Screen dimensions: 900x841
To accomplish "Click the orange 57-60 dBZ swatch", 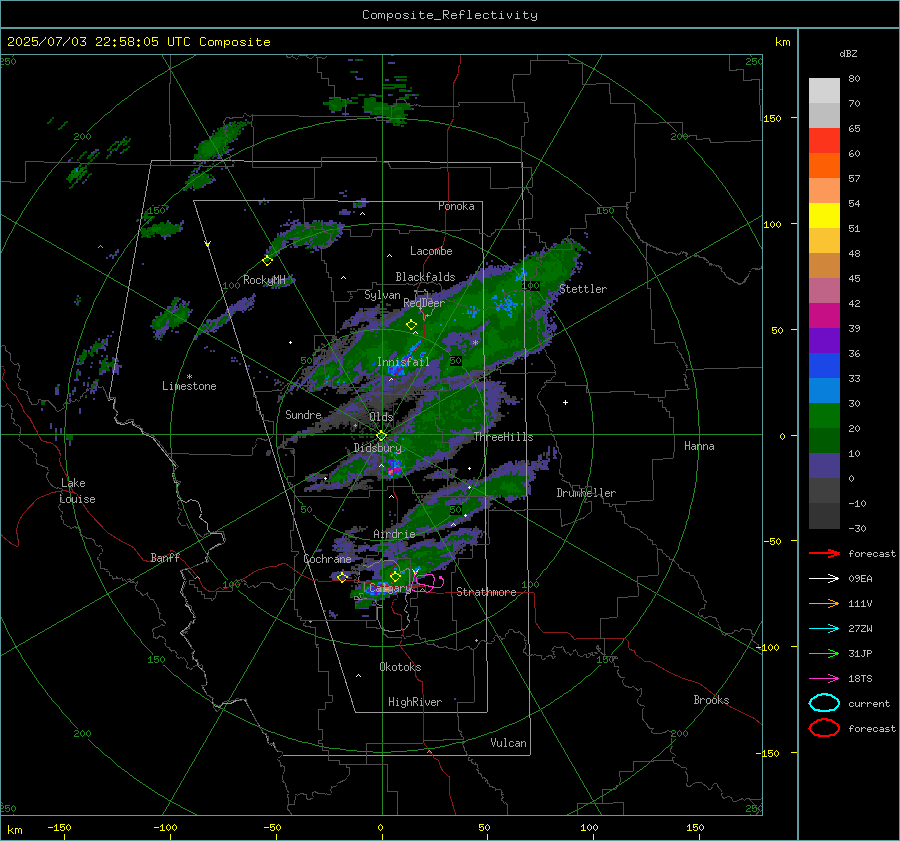I will [x=824, y=166].
